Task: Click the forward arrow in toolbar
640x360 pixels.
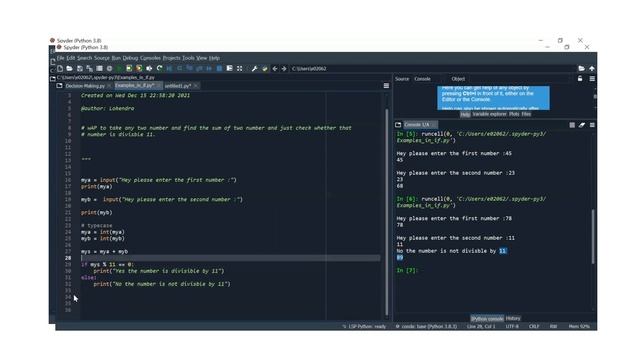Action: 284,69
